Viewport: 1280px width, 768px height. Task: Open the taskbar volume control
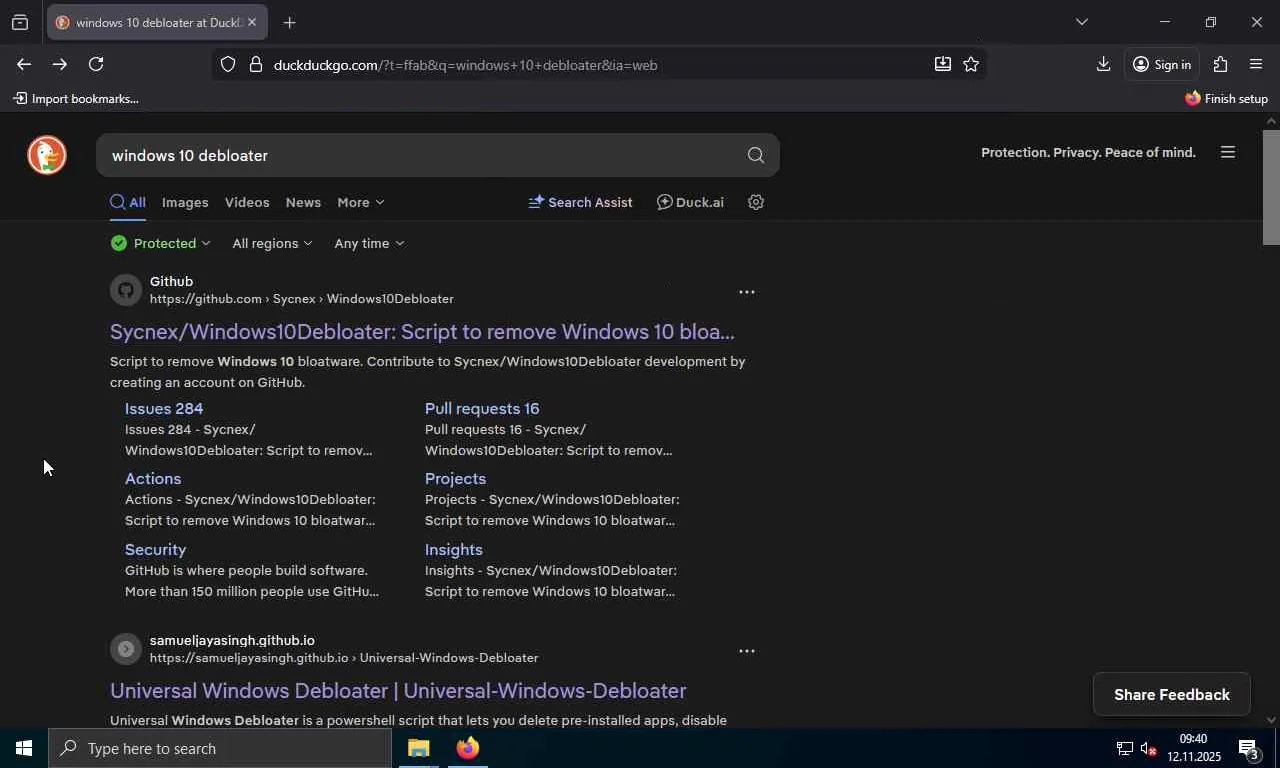coord(1149,748)
